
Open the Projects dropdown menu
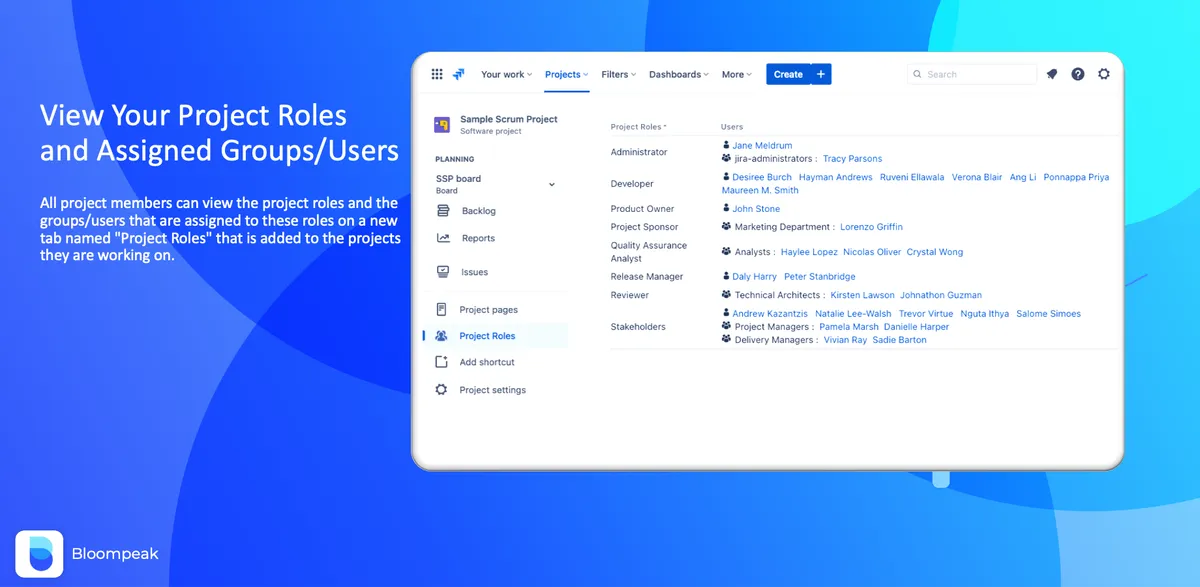click(567, 74)
